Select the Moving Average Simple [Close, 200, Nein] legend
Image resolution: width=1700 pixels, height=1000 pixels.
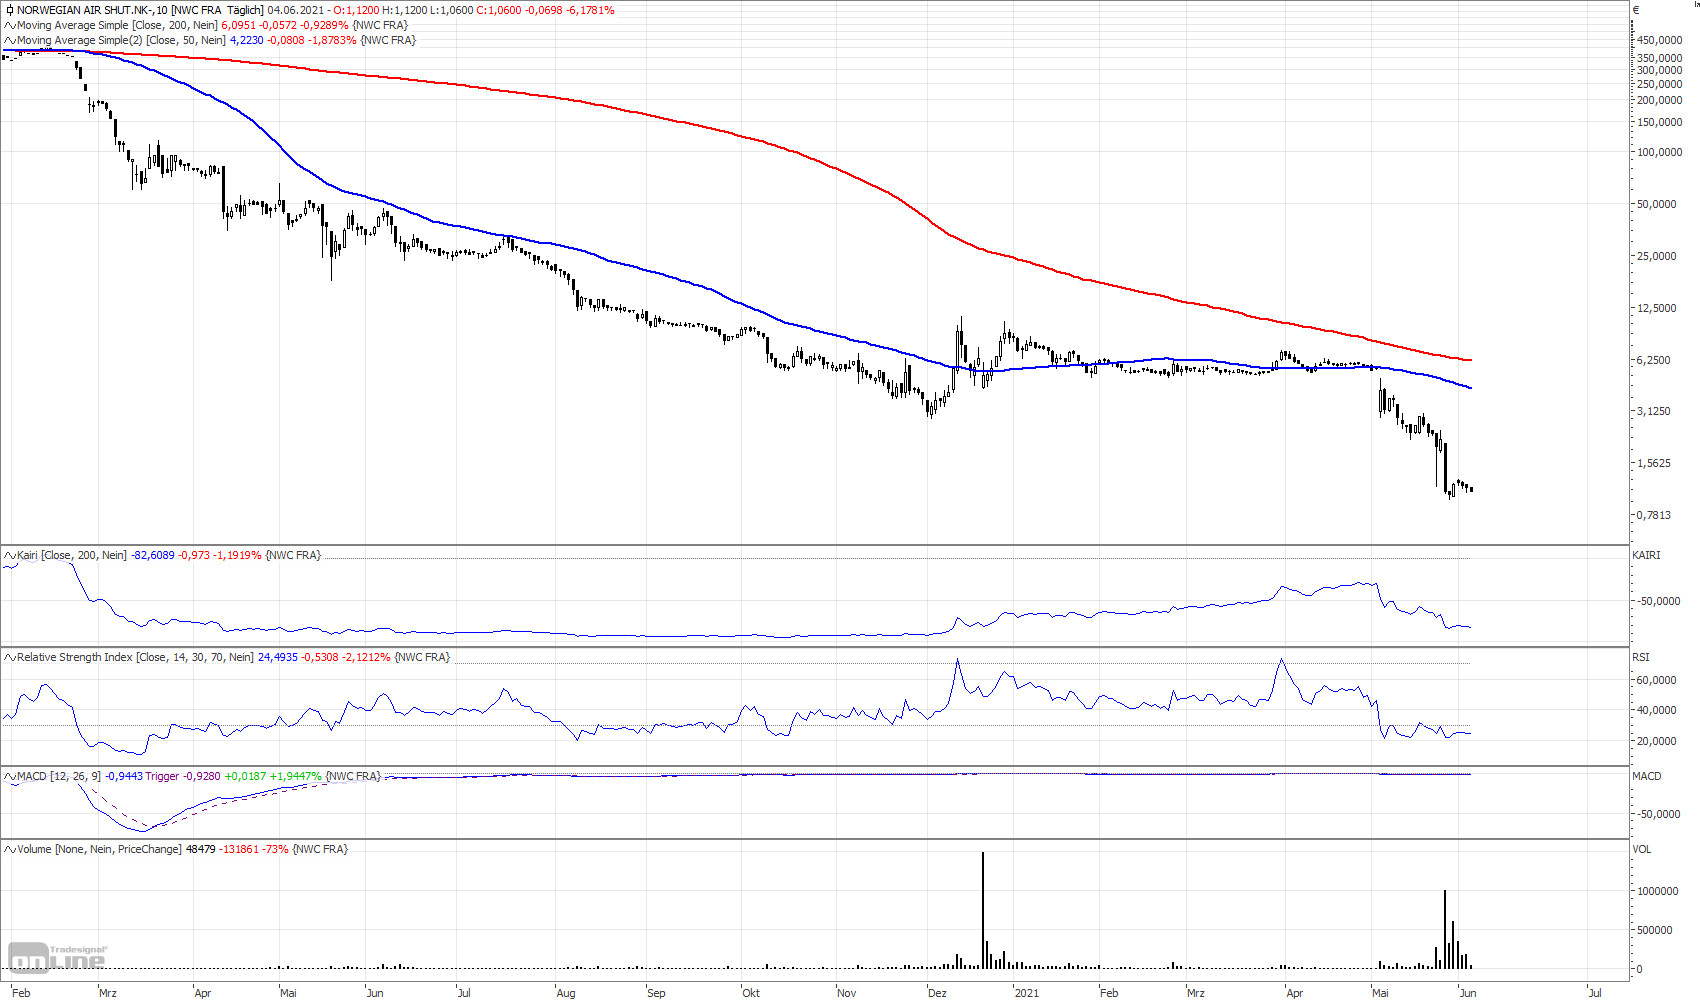tap(117, 25)
